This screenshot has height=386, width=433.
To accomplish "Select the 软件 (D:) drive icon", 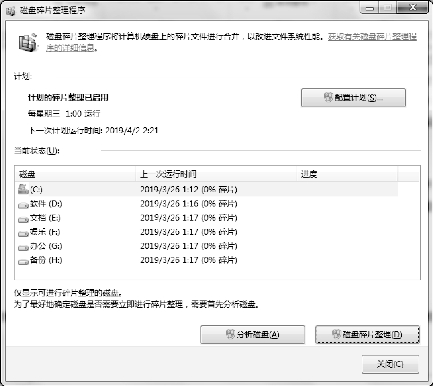I will (23, 205).
